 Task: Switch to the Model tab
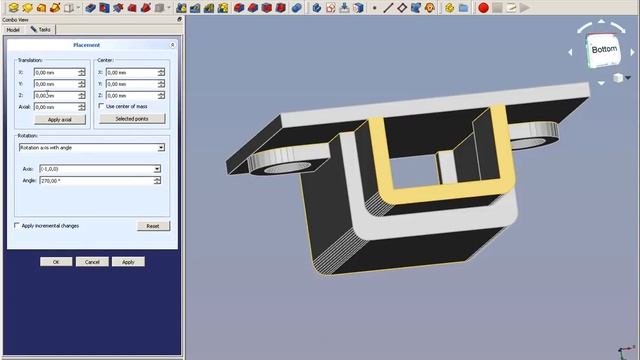click(x=13, y=29)
